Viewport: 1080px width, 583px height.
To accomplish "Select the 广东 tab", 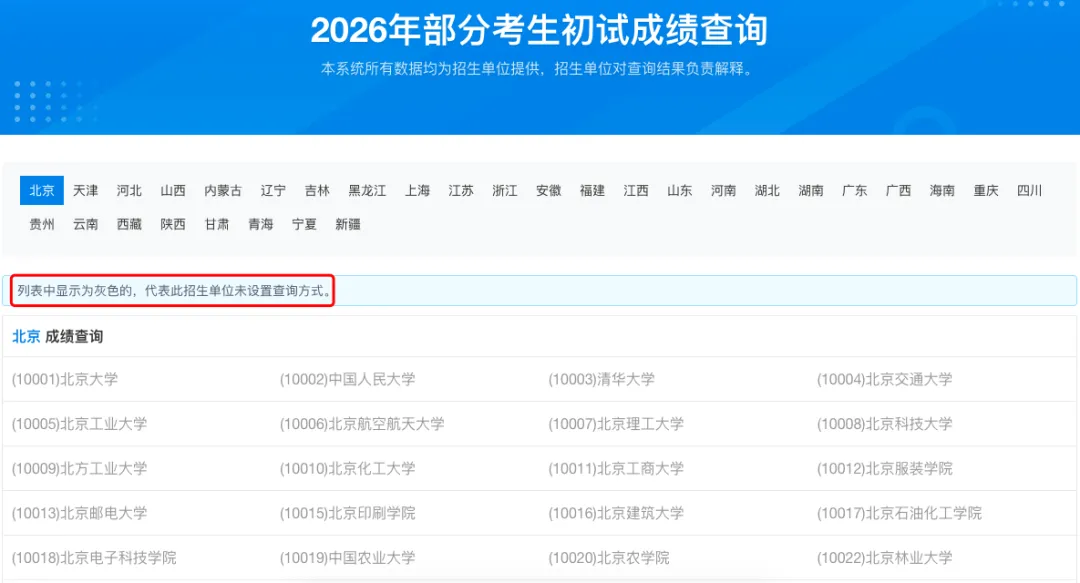I will [855, 190].
